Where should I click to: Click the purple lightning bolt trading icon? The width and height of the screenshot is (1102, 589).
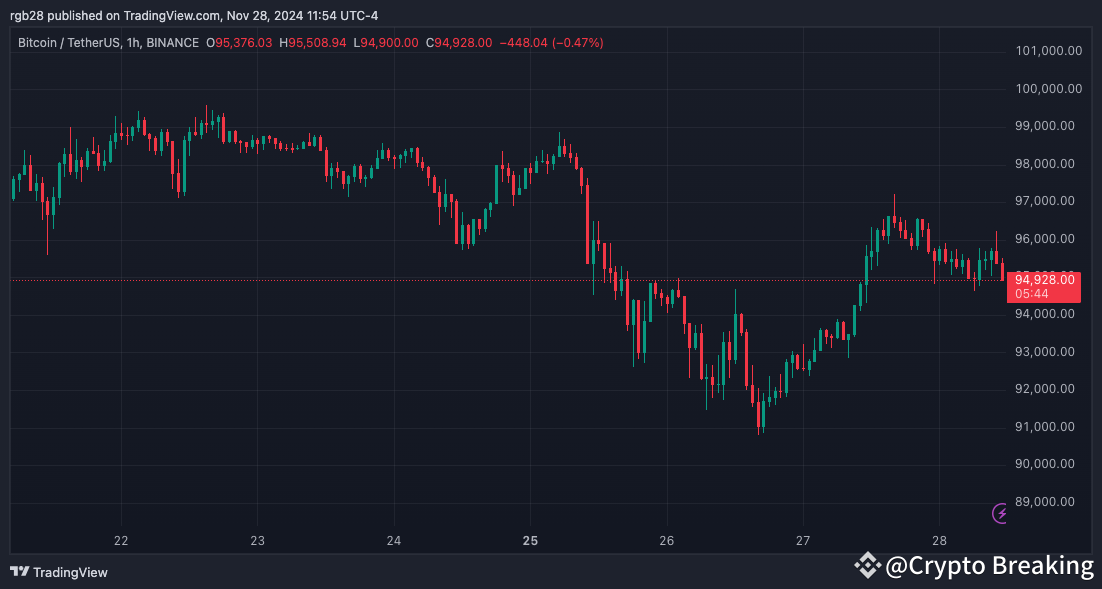point(998,513)
